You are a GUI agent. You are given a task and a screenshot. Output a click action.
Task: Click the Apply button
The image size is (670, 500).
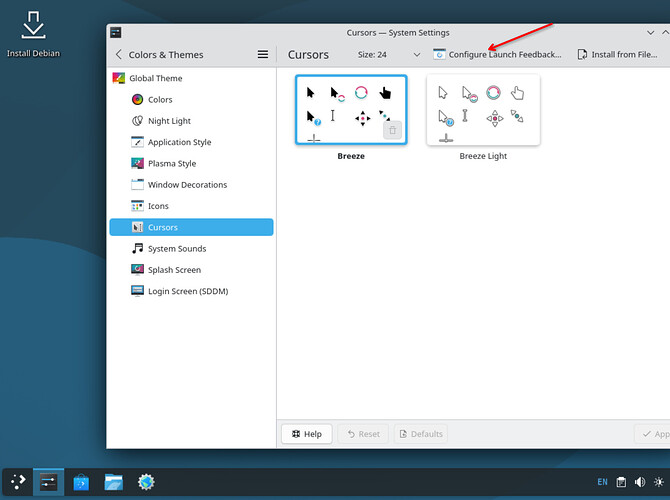[x=654, y=434]
